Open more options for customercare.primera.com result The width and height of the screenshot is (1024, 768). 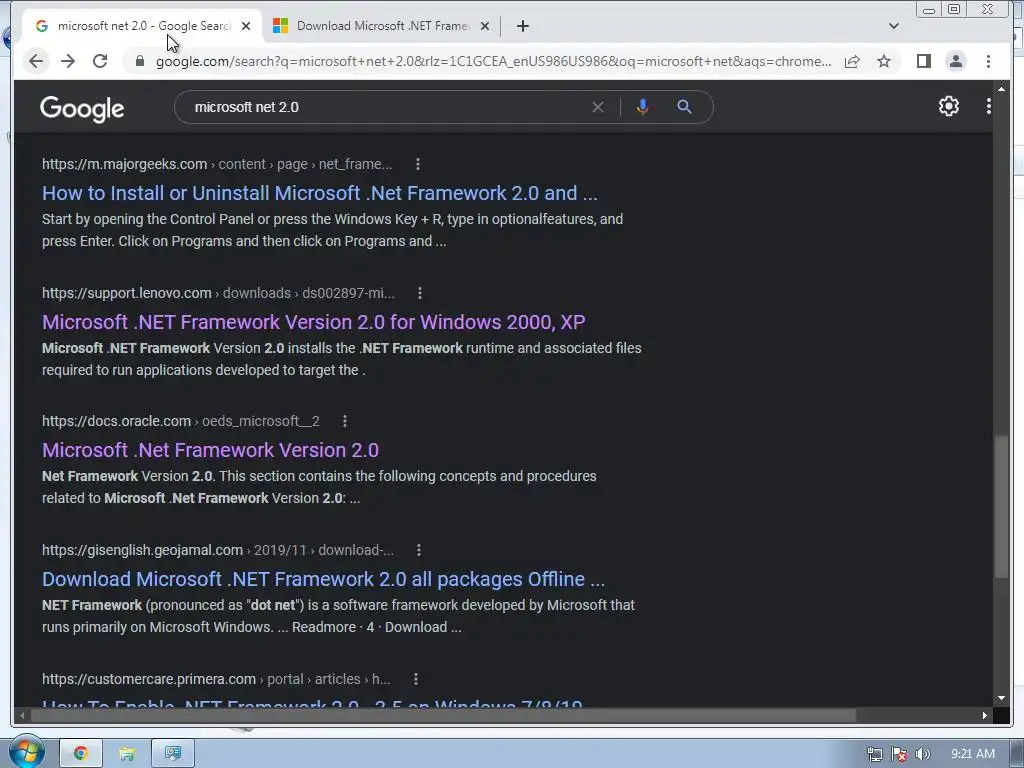415,679
